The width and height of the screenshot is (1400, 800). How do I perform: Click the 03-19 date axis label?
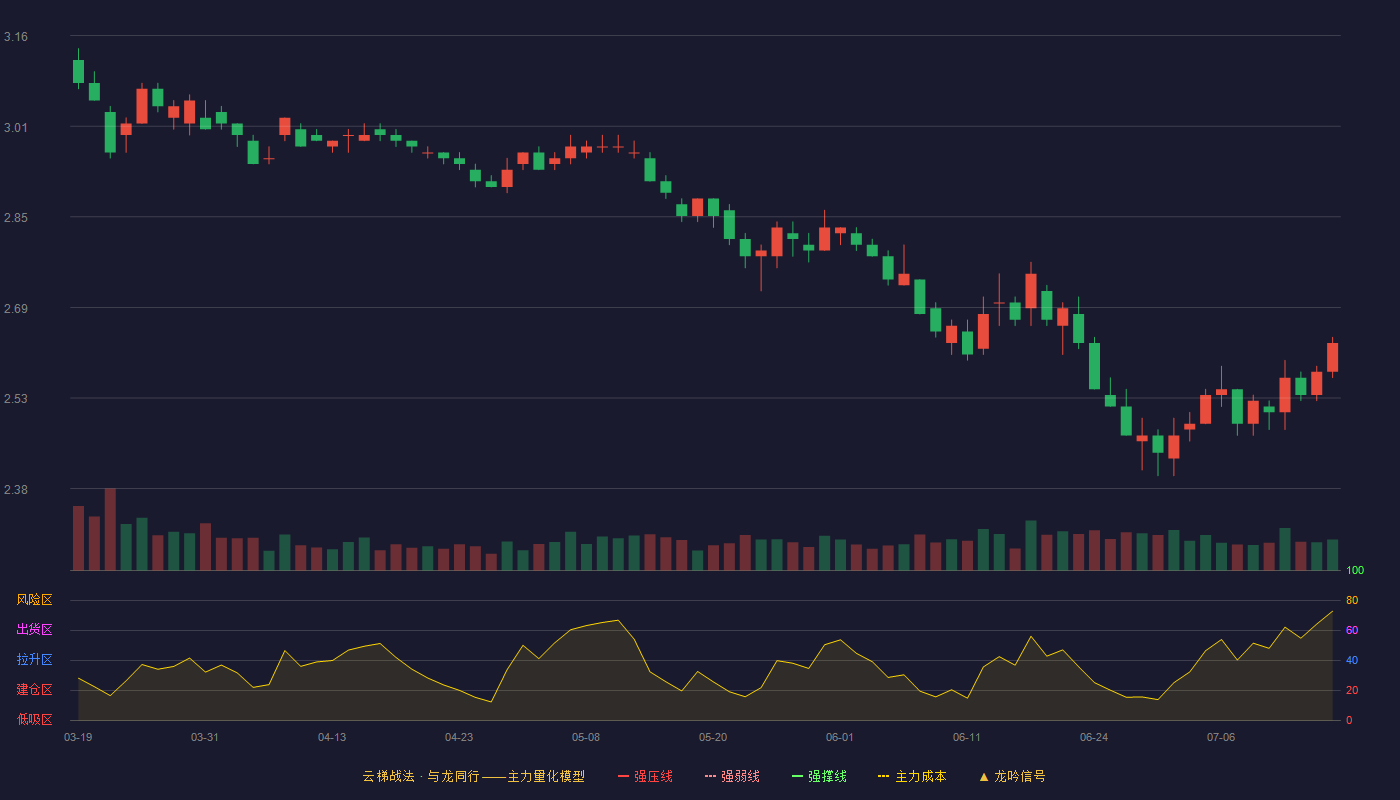[x=78, y=737]
